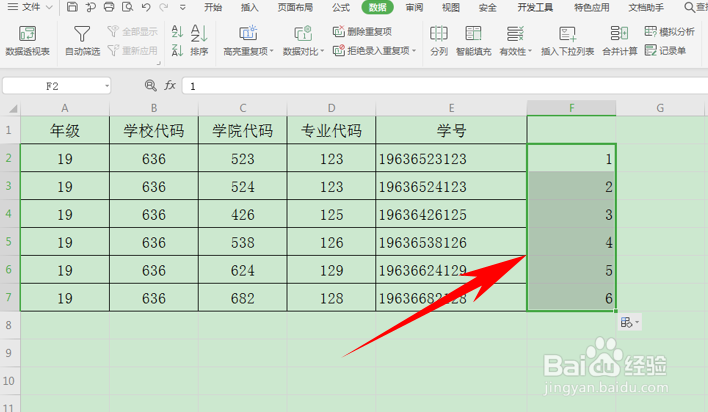Click the sort ascending A-Z icon

177,32
